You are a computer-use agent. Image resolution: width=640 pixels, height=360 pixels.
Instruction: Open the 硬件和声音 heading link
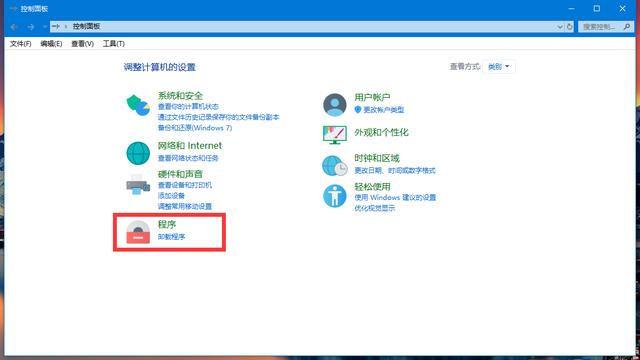click(180, 174)
